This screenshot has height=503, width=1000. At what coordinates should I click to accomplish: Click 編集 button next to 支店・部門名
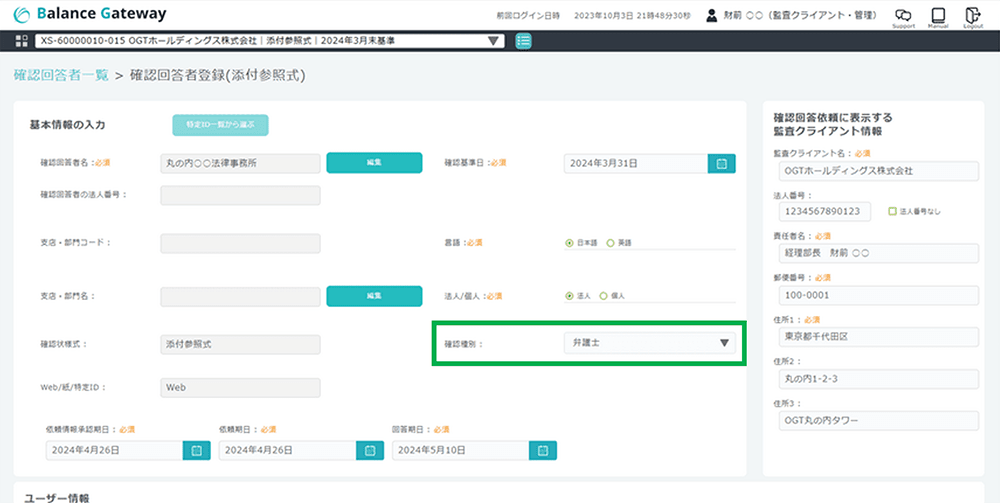click(x=373, y=296)
